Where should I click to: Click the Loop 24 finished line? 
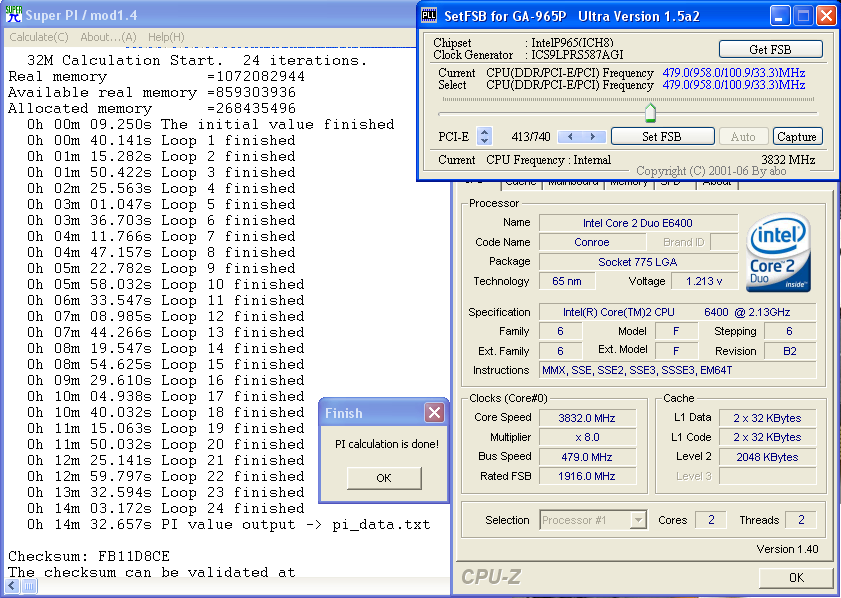click(x=166, y=508)
